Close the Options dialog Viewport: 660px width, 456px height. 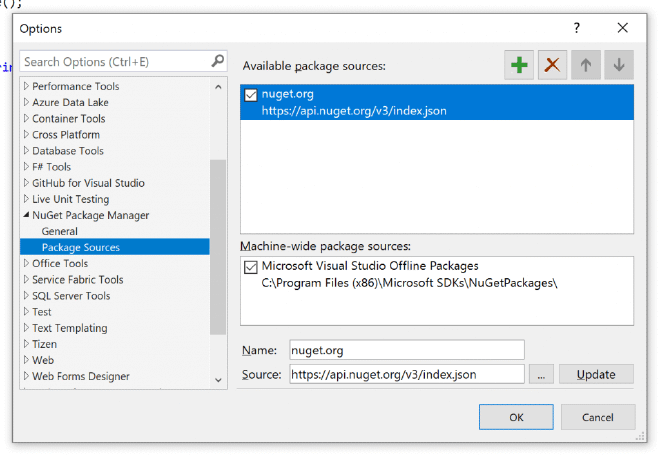tap(623, 28)
